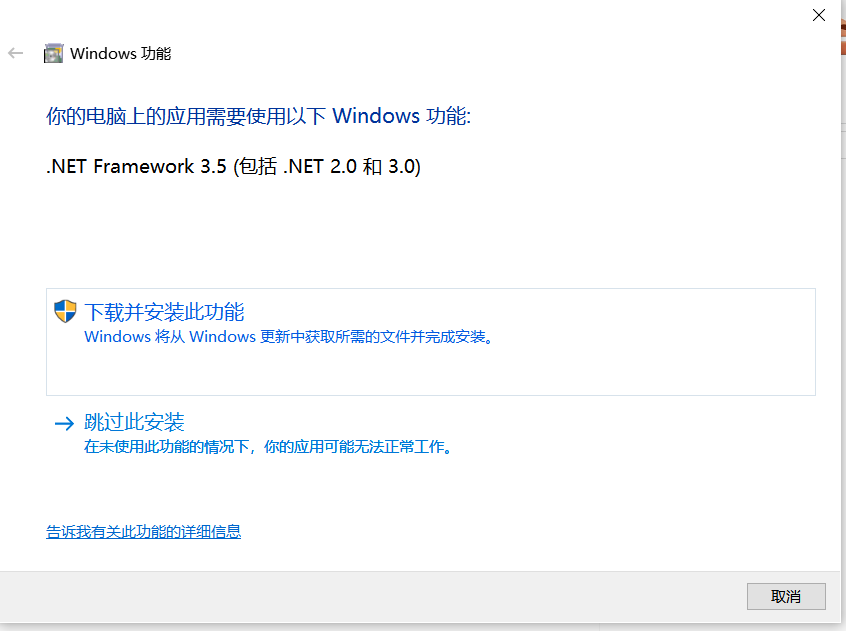Click the Windows 功能 app icon

tap(53, 53)
